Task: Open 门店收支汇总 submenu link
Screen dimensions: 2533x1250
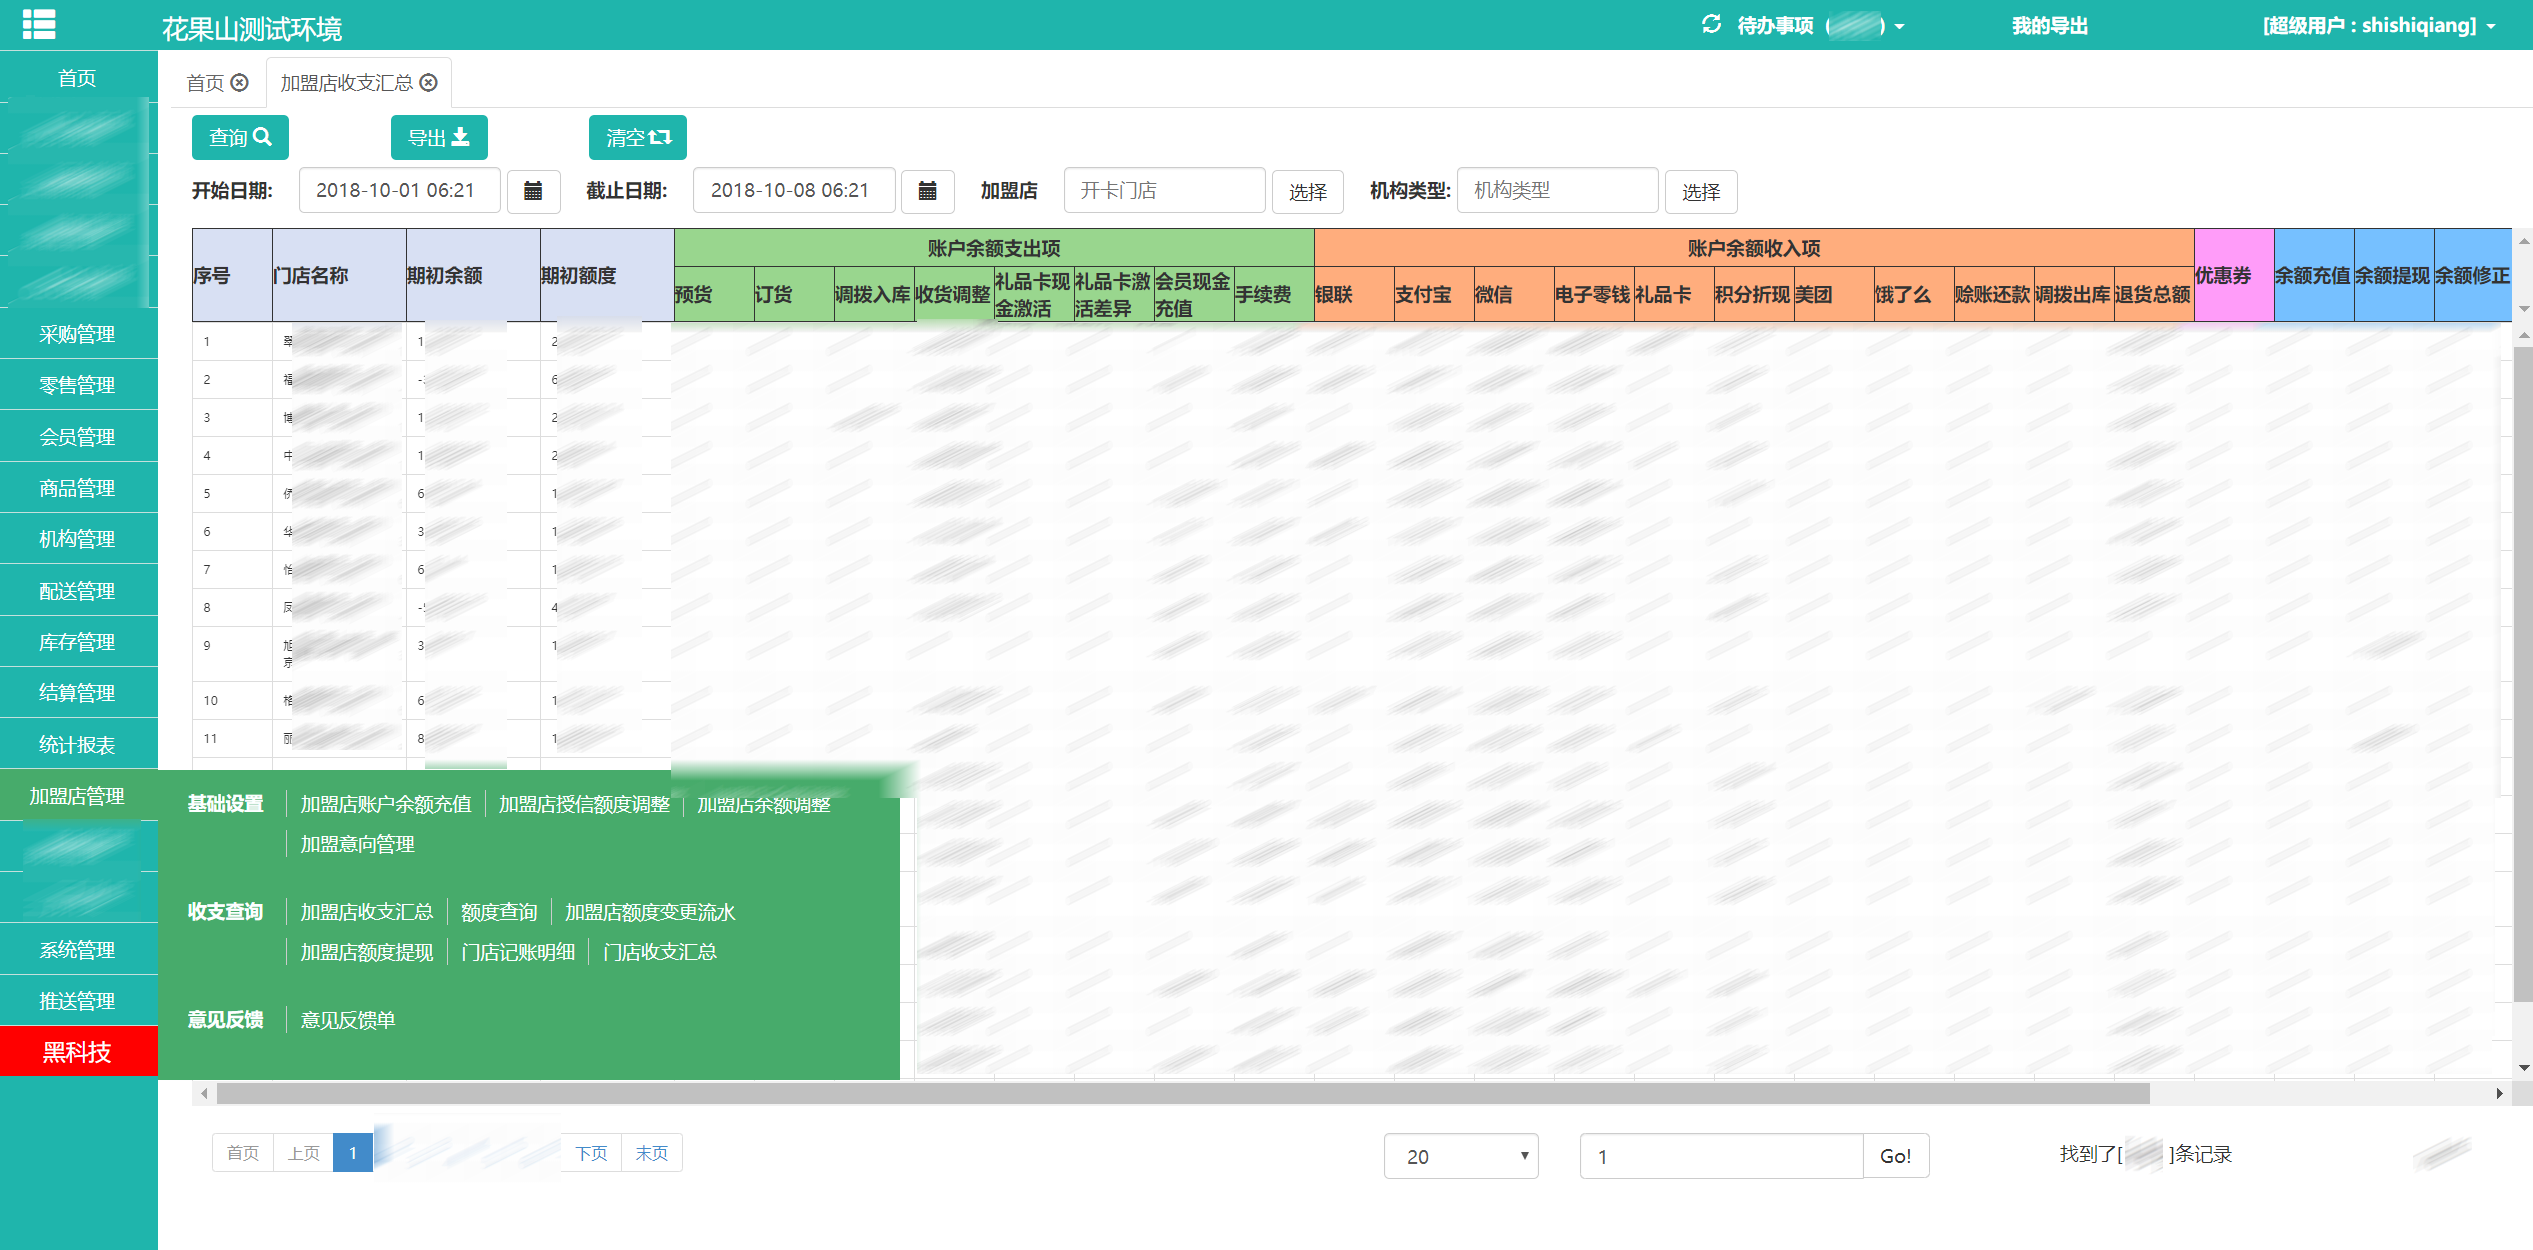Action: coord(660,952)
